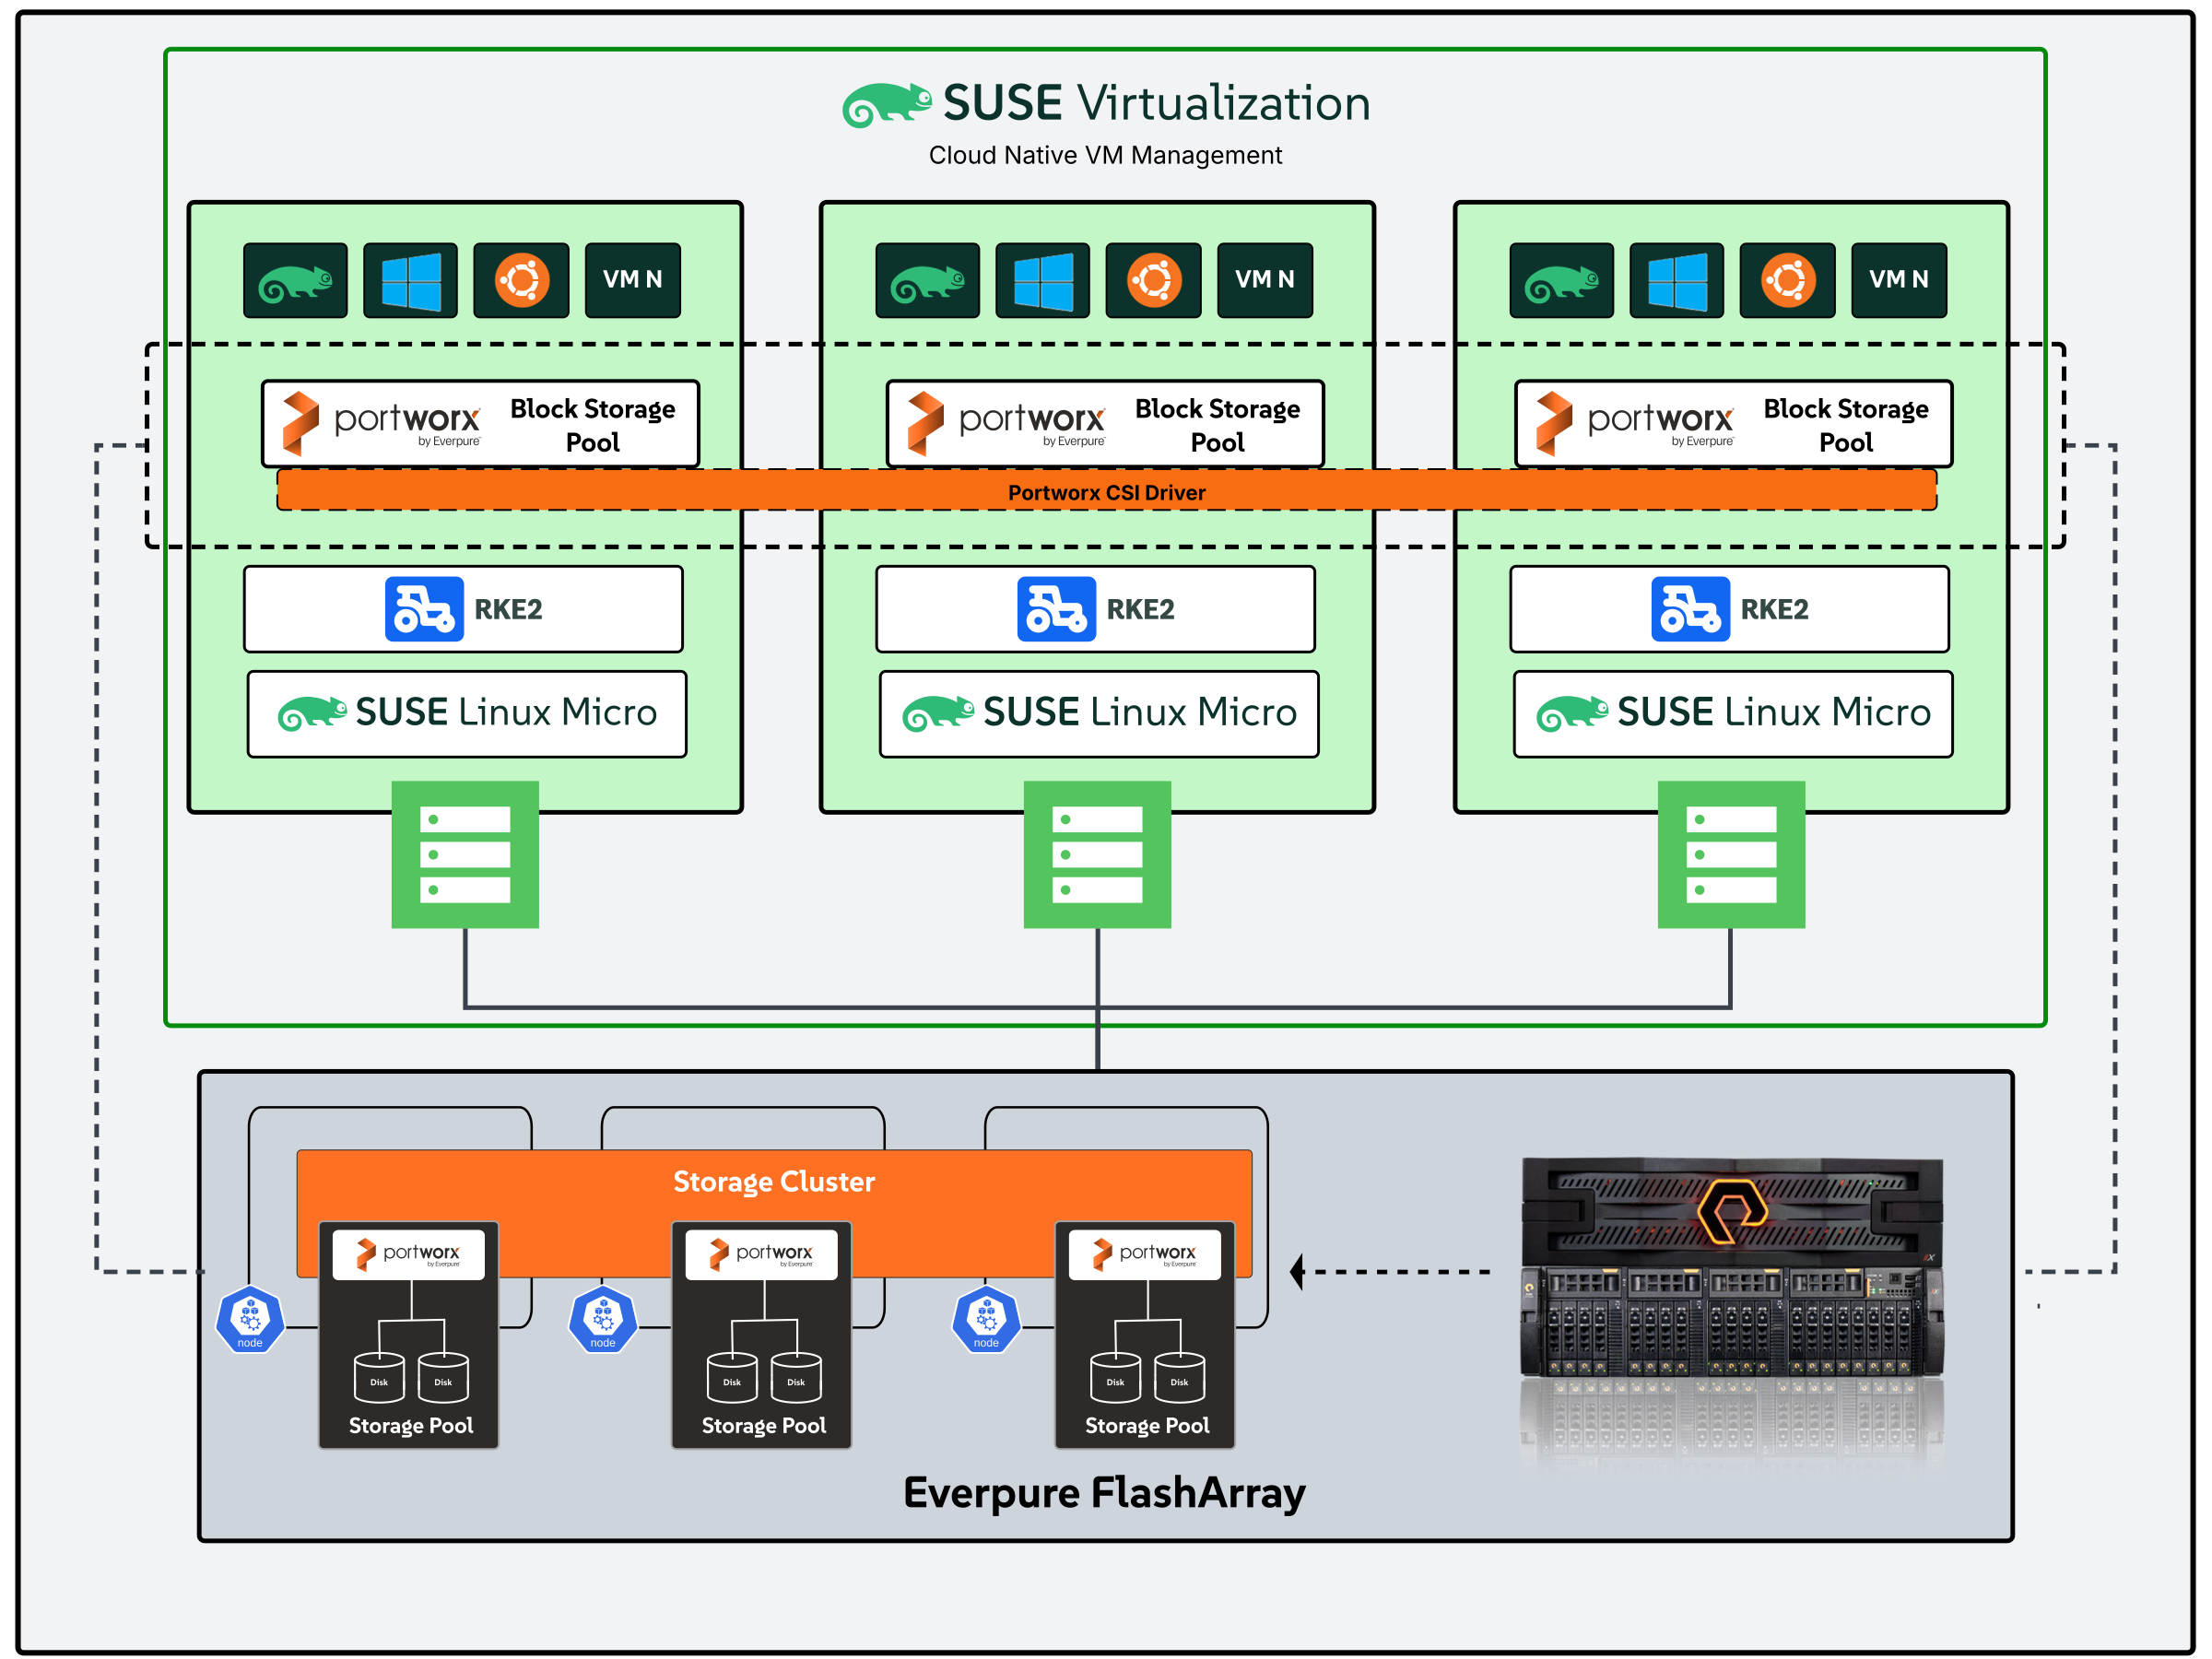This screenshot has width=2212, height=1659.
Task: Click the orange Storage Cluster label
Action: pyautogui.click(x=773, y=1181)
